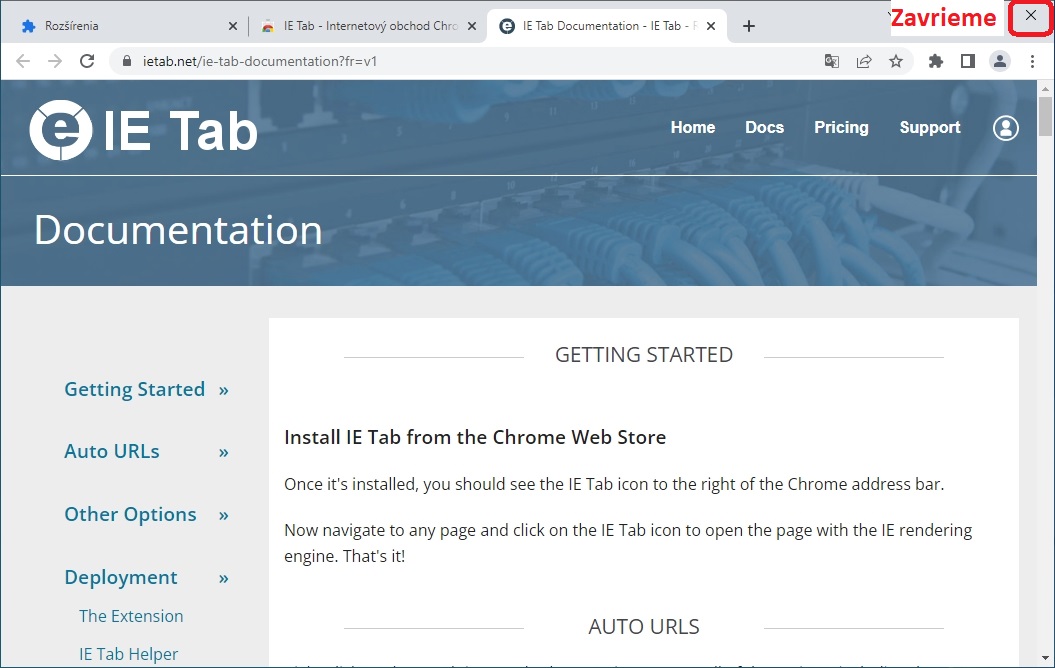Expand chevron next to Other Options
This screenshot has width=1055, height=668.
pos(223,515)
